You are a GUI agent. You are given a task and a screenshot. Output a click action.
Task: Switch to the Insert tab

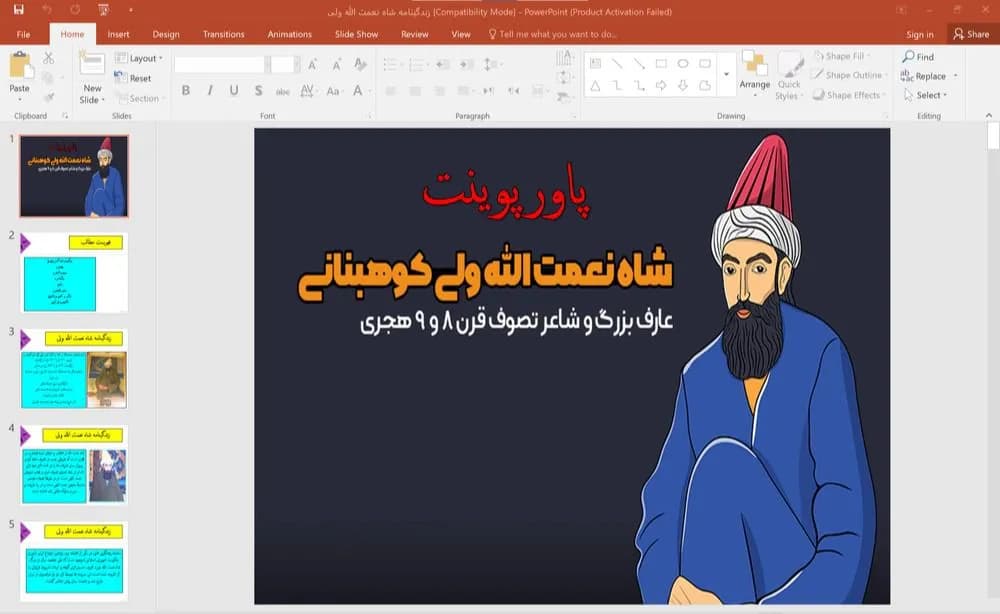[x=118, y=34]
